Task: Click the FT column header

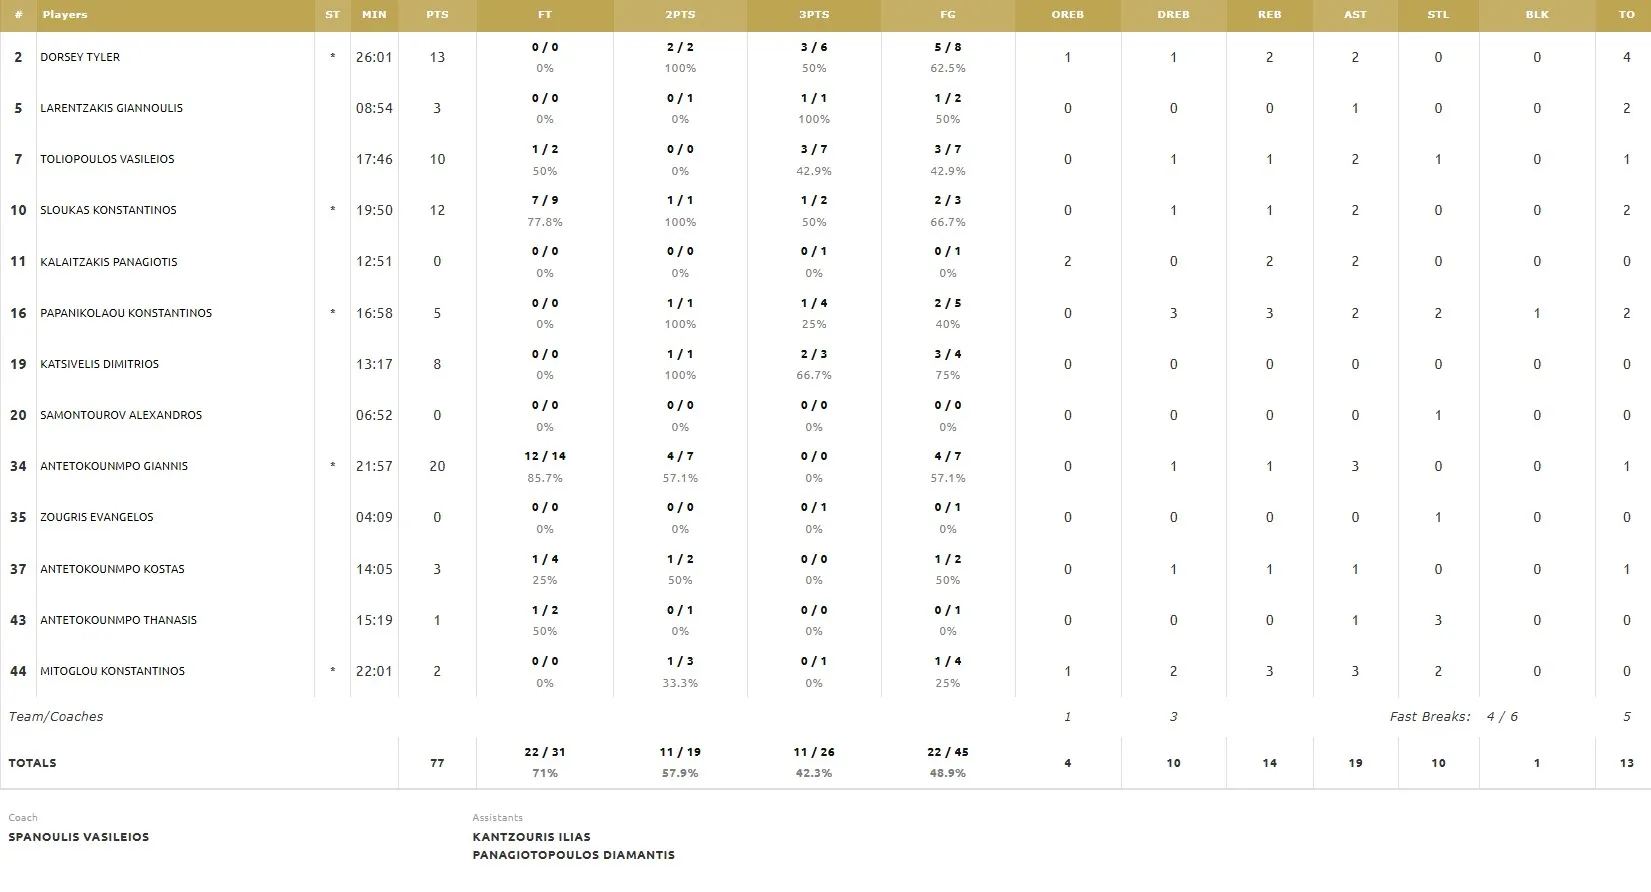Action: 545,15
